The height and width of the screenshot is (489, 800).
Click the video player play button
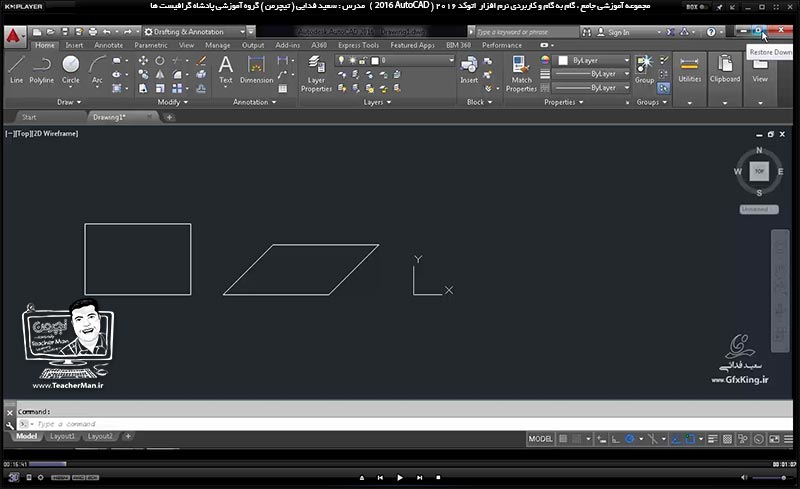(399, 477)
